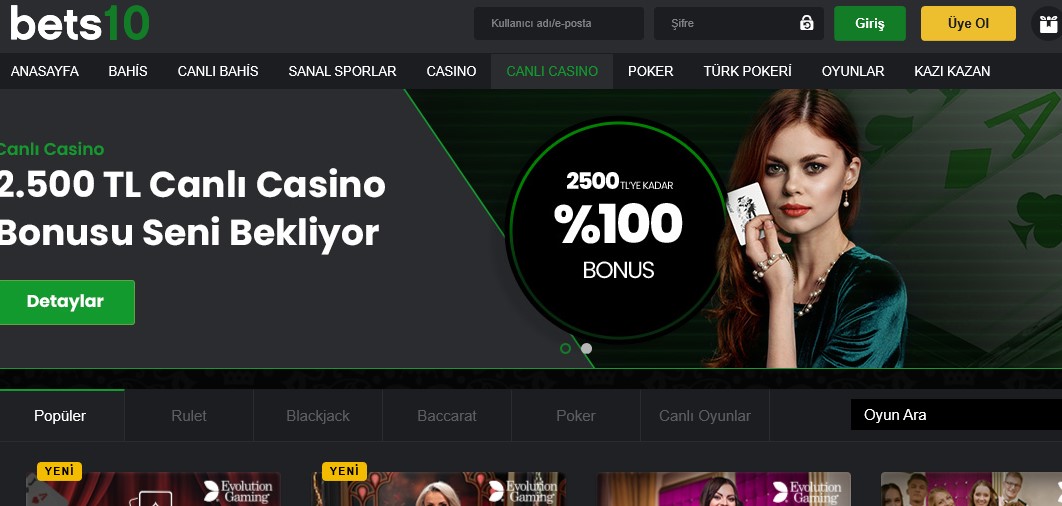Toggle password visibility lock icon
The height and width of the screenshot is (506, 1062).
tap(806, 23)
